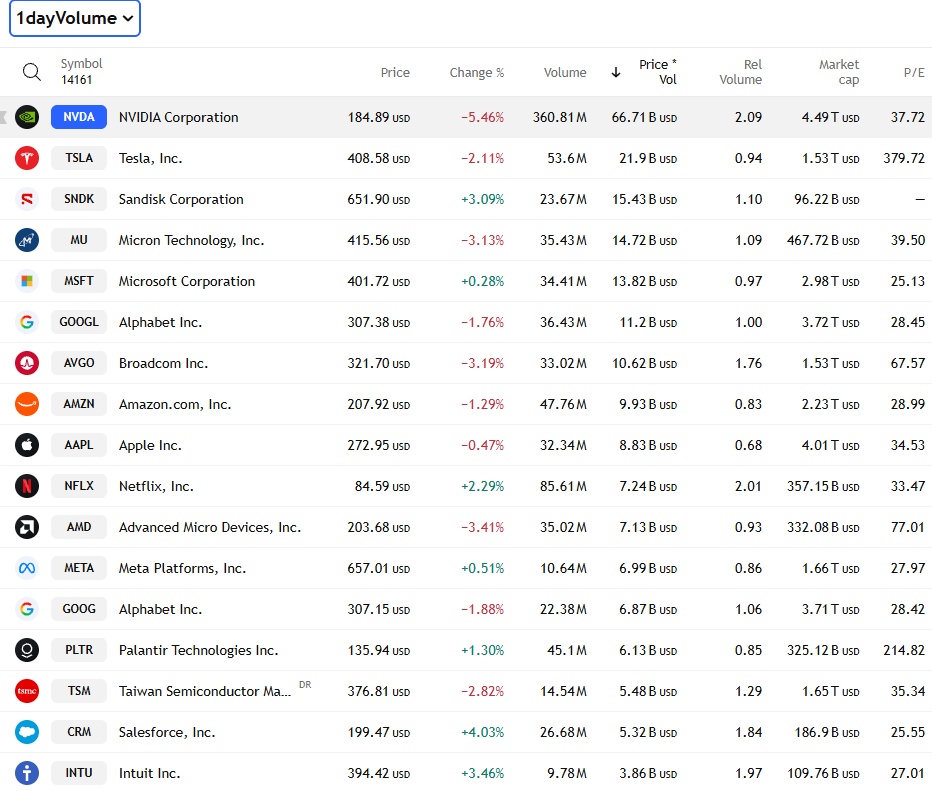Screen dimensions: 932x791
Task: Click Netflix's 85.61 M volume cell
Action: point(563,487)
